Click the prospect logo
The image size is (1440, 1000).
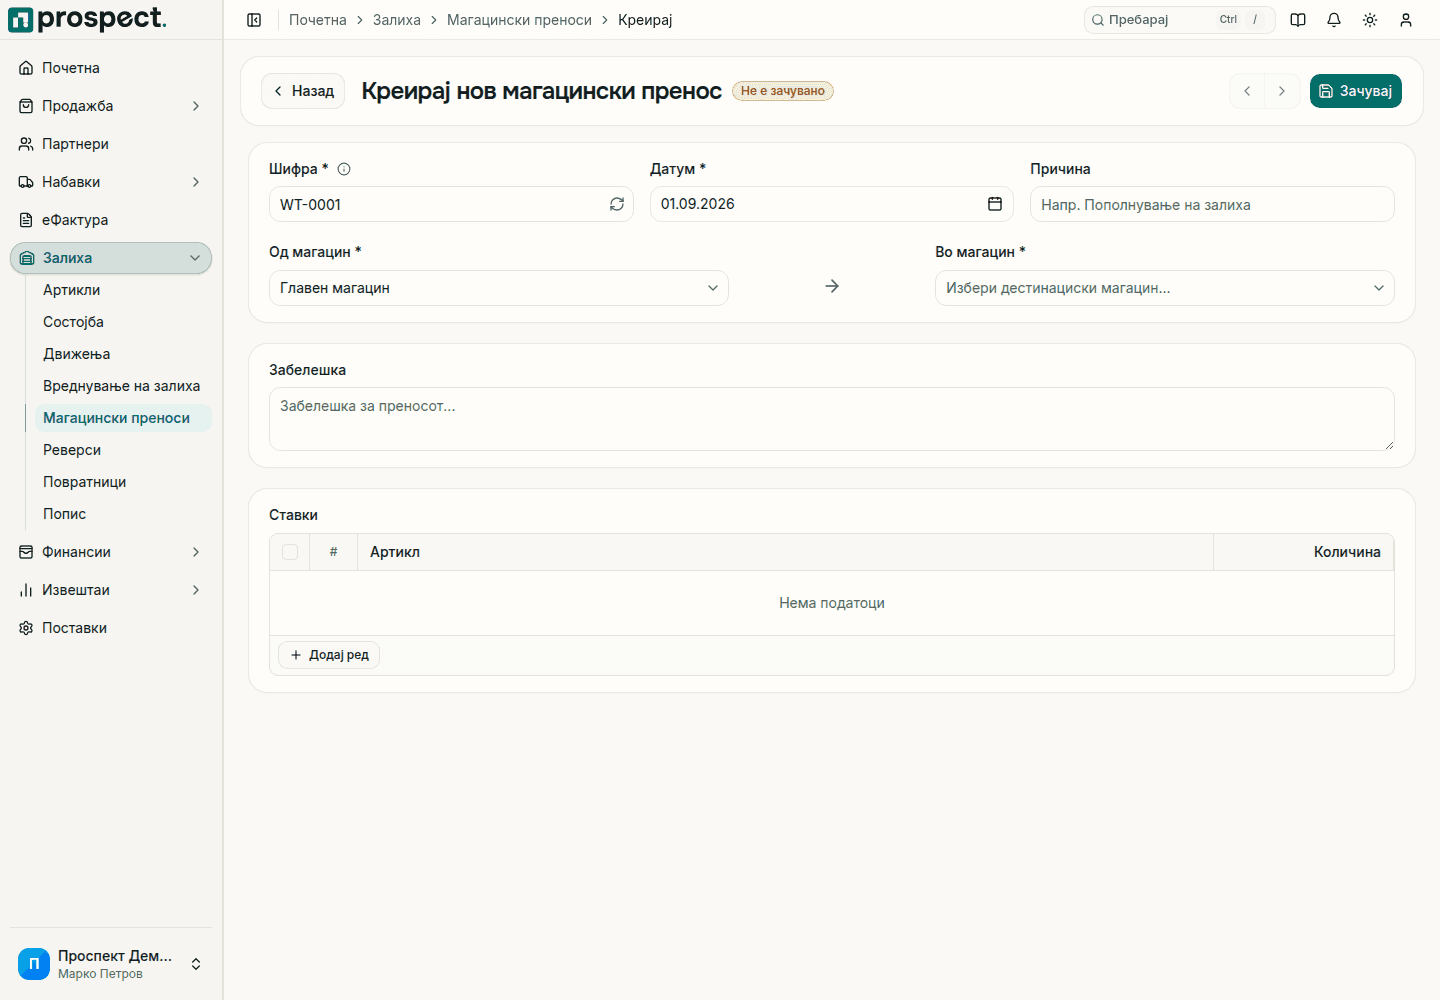[88, 19]
